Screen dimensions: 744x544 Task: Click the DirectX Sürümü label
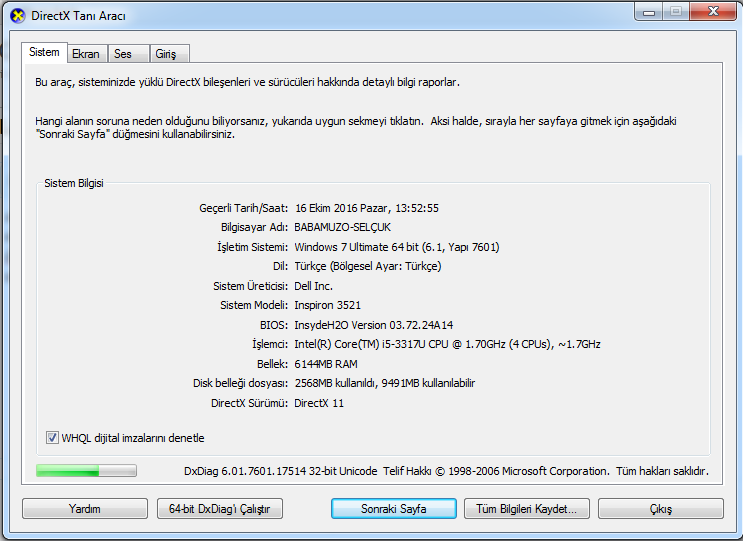click(250, 403)
